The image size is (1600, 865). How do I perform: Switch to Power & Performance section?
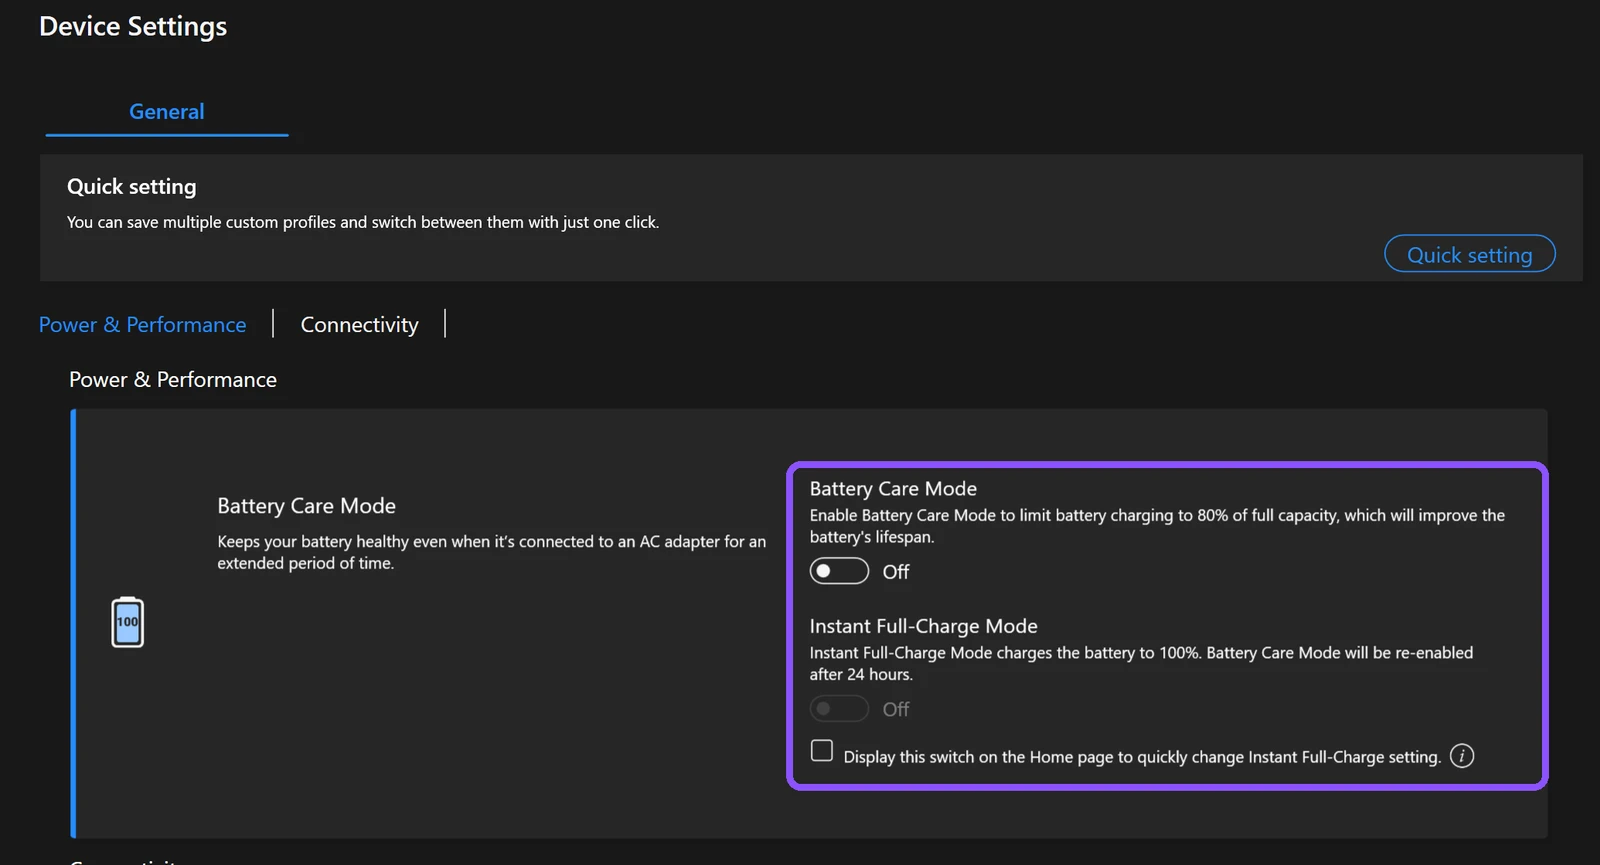pyautogui.click(x=142, y=324)
